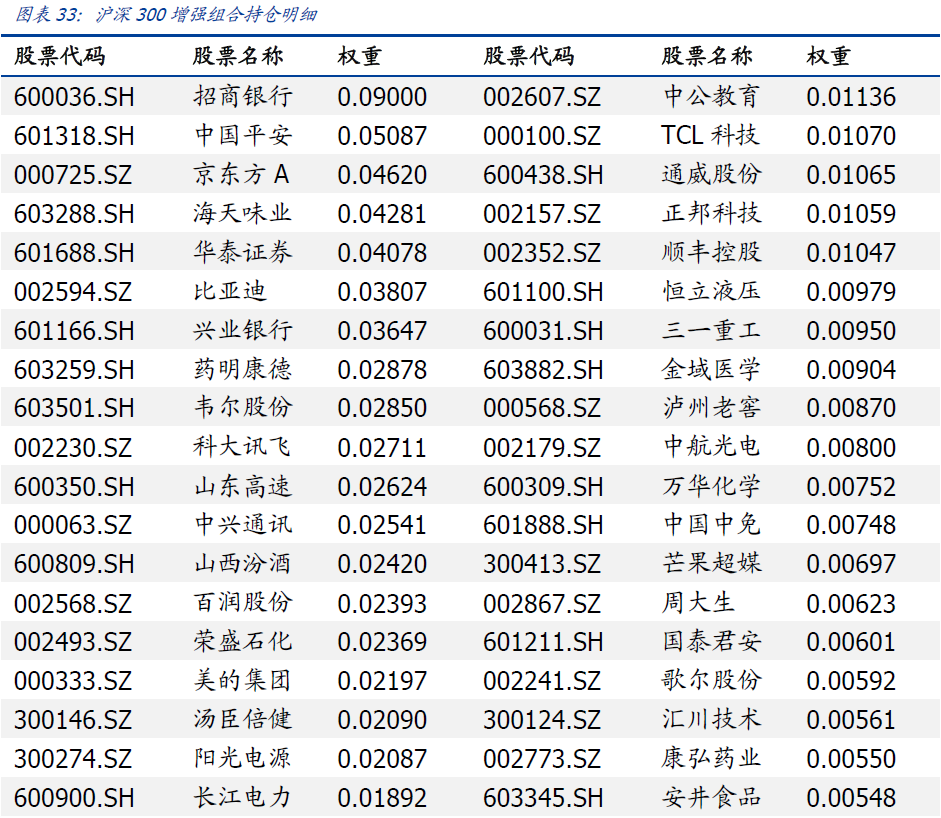Image resolution: width=941 pixels, height=818 pixels.
Task: Click stock name 汤臣倍健
Action: click(x=243, y=720)
